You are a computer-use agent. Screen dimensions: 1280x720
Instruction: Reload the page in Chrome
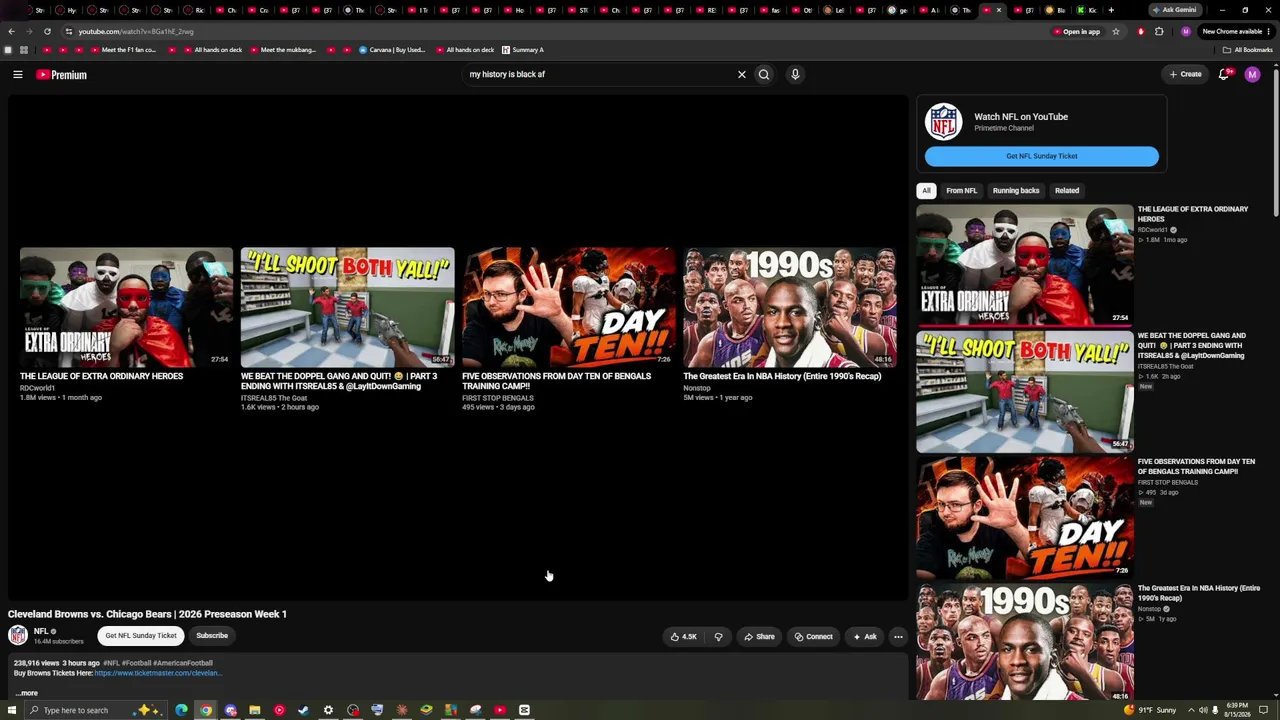47,31
